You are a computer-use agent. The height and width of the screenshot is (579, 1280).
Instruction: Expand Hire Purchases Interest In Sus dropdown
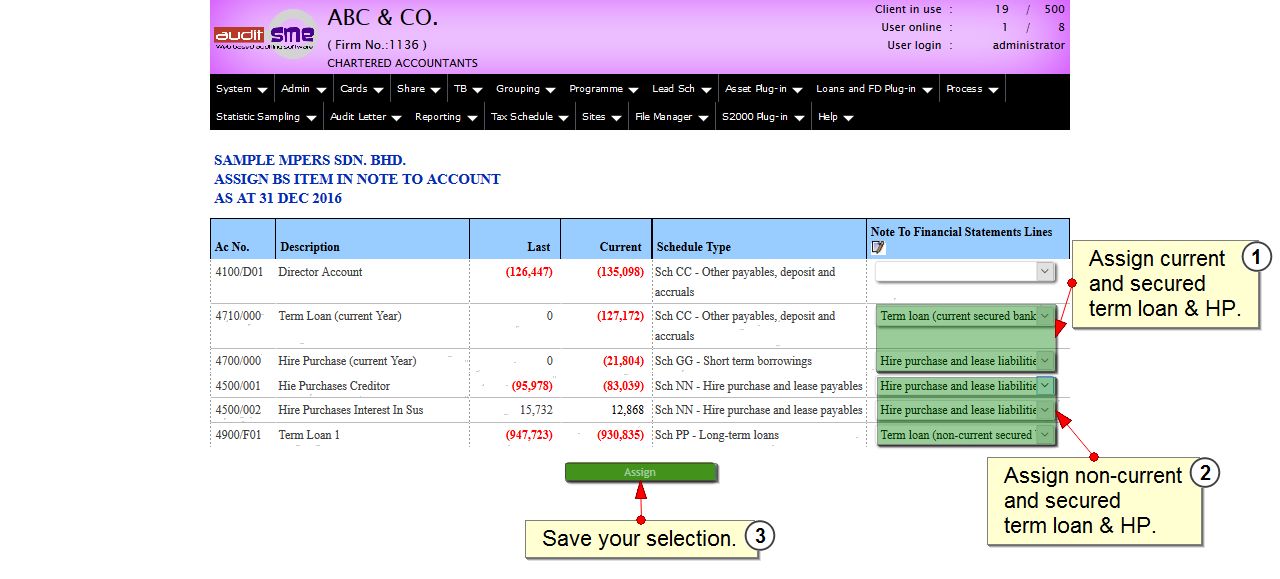(x=1045, y=410)
